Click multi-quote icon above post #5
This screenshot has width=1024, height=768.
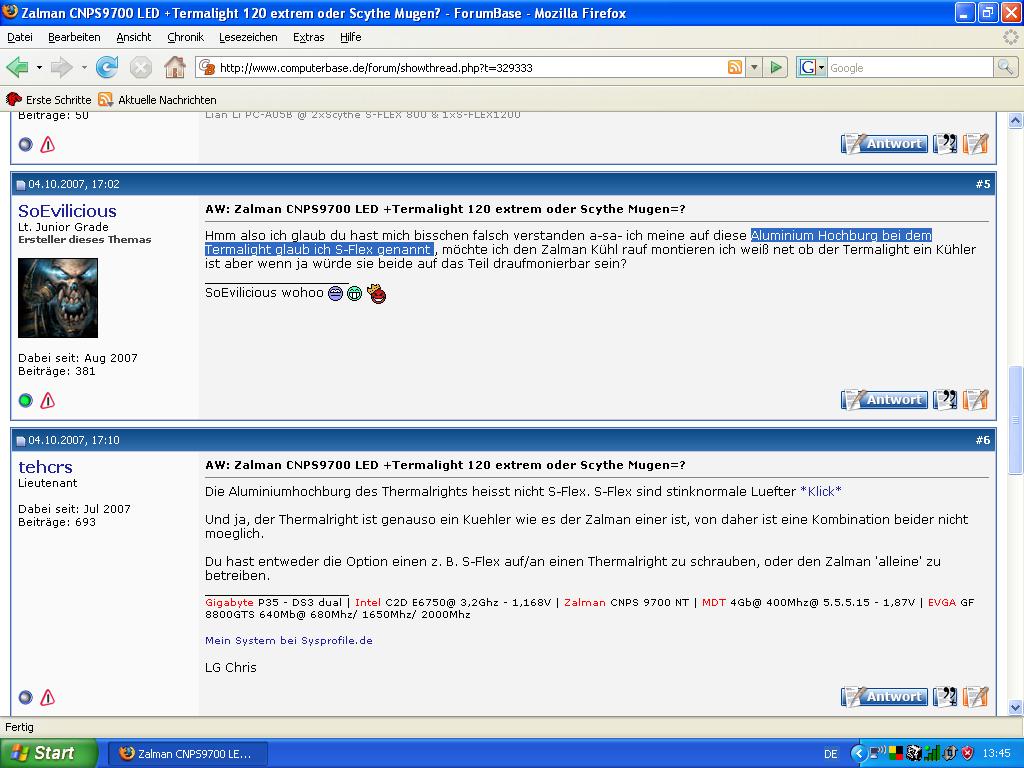pyautogui.click(x=945, y=144)
